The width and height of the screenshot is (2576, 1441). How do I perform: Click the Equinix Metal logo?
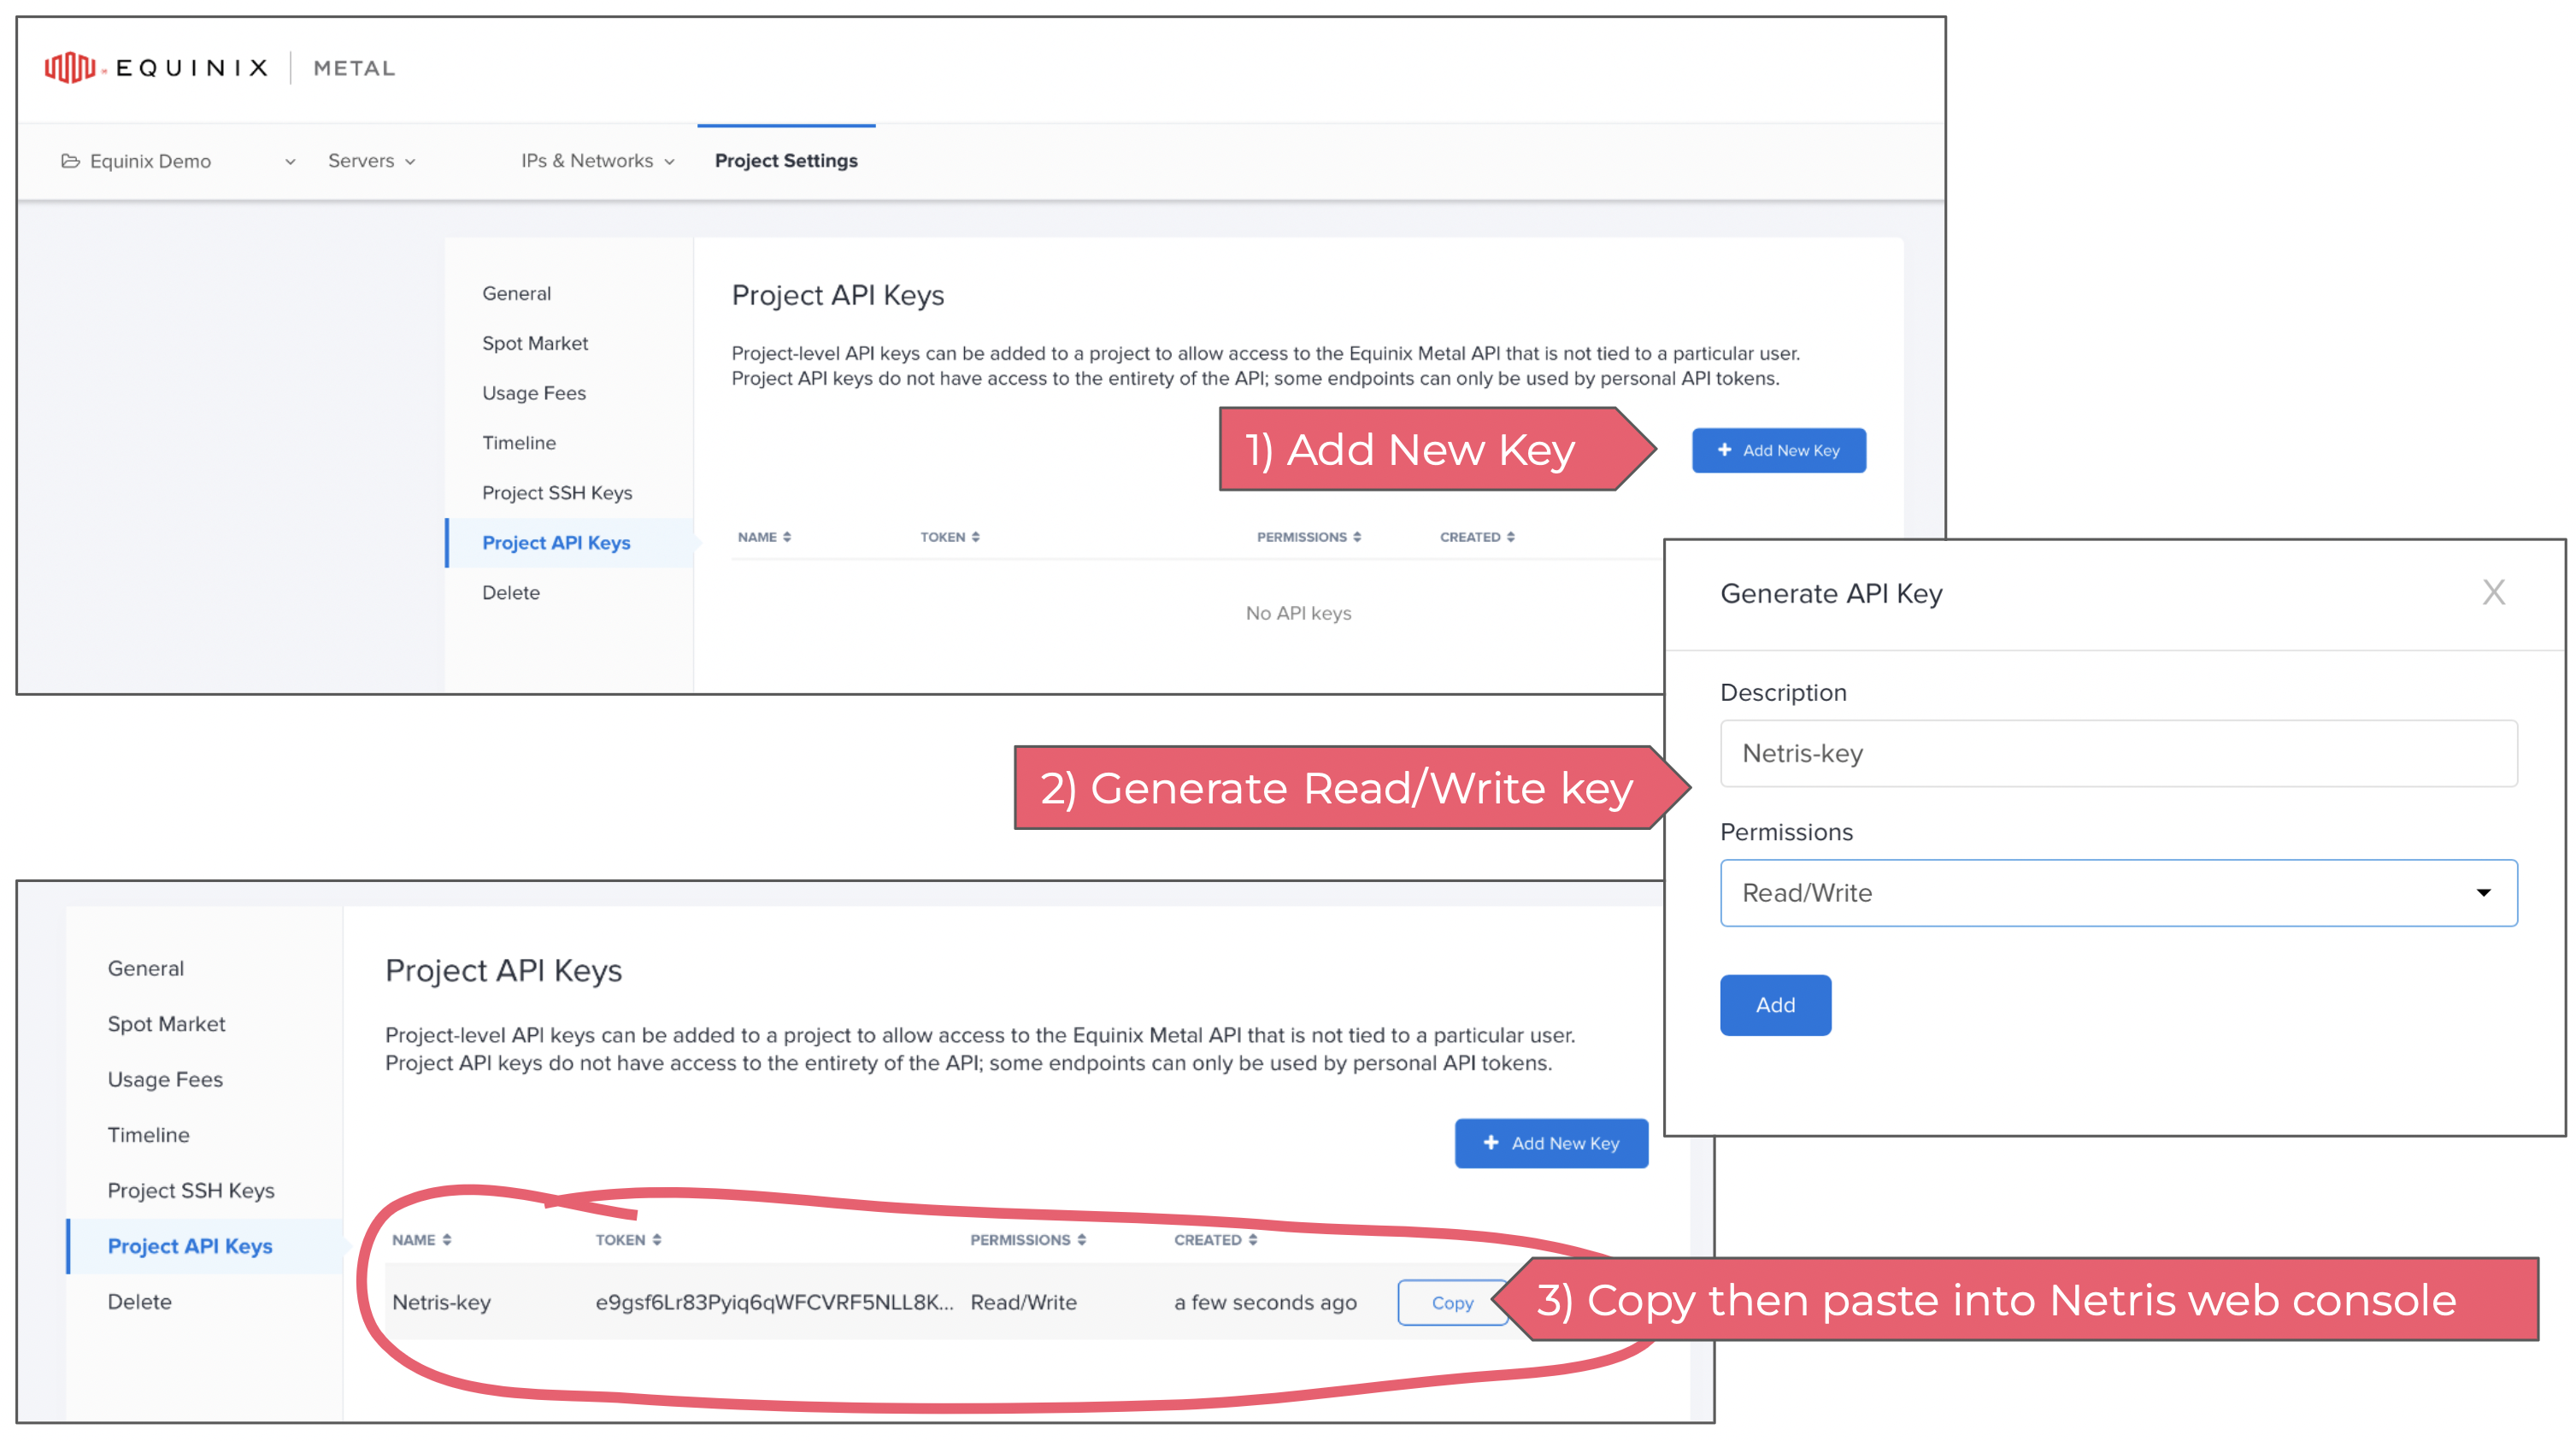click(x=220, y=68)
